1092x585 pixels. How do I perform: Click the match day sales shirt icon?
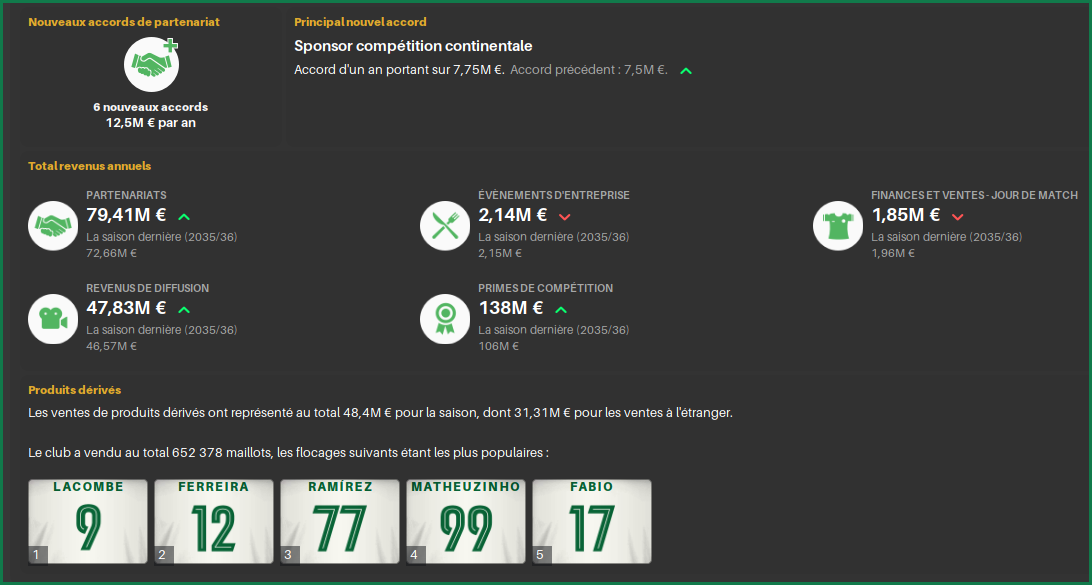[x=838, y=226]
